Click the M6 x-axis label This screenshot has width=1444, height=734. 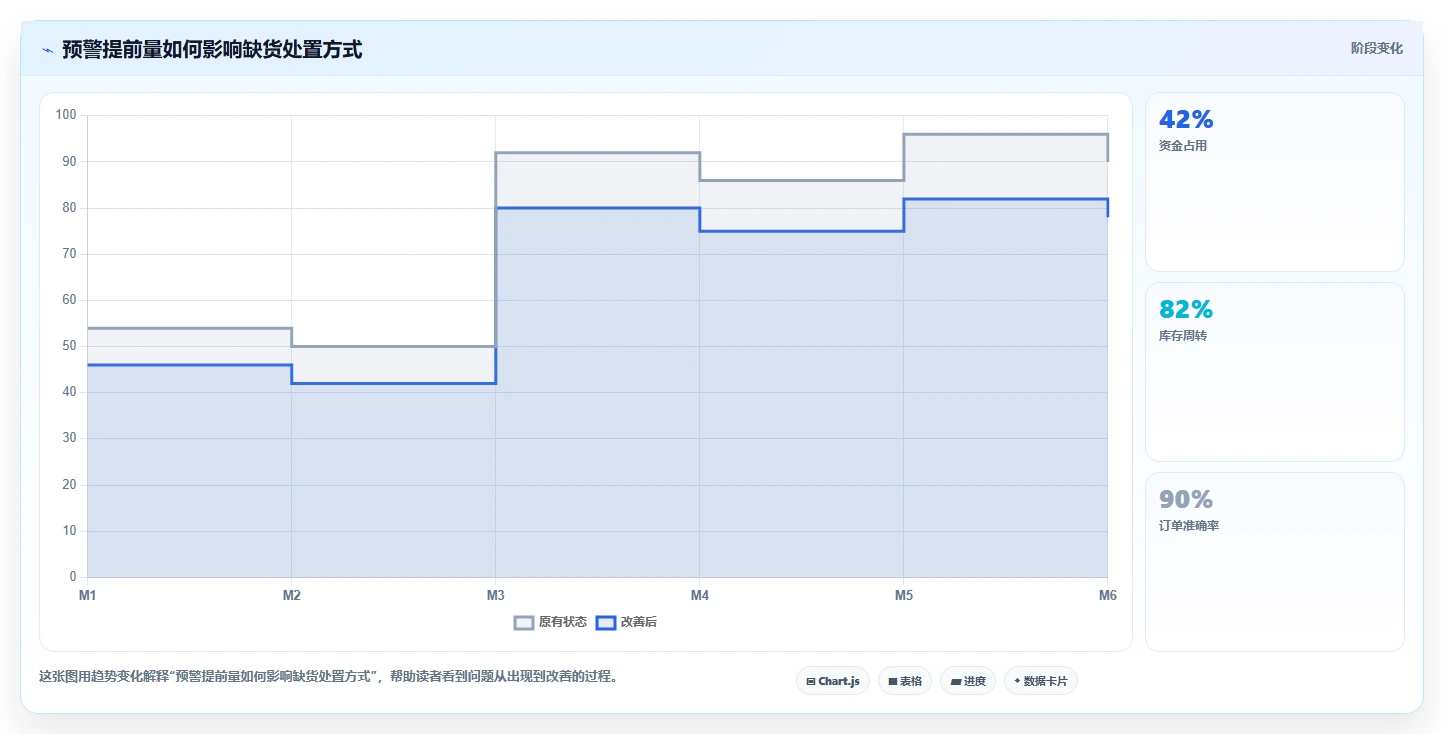1107,595
